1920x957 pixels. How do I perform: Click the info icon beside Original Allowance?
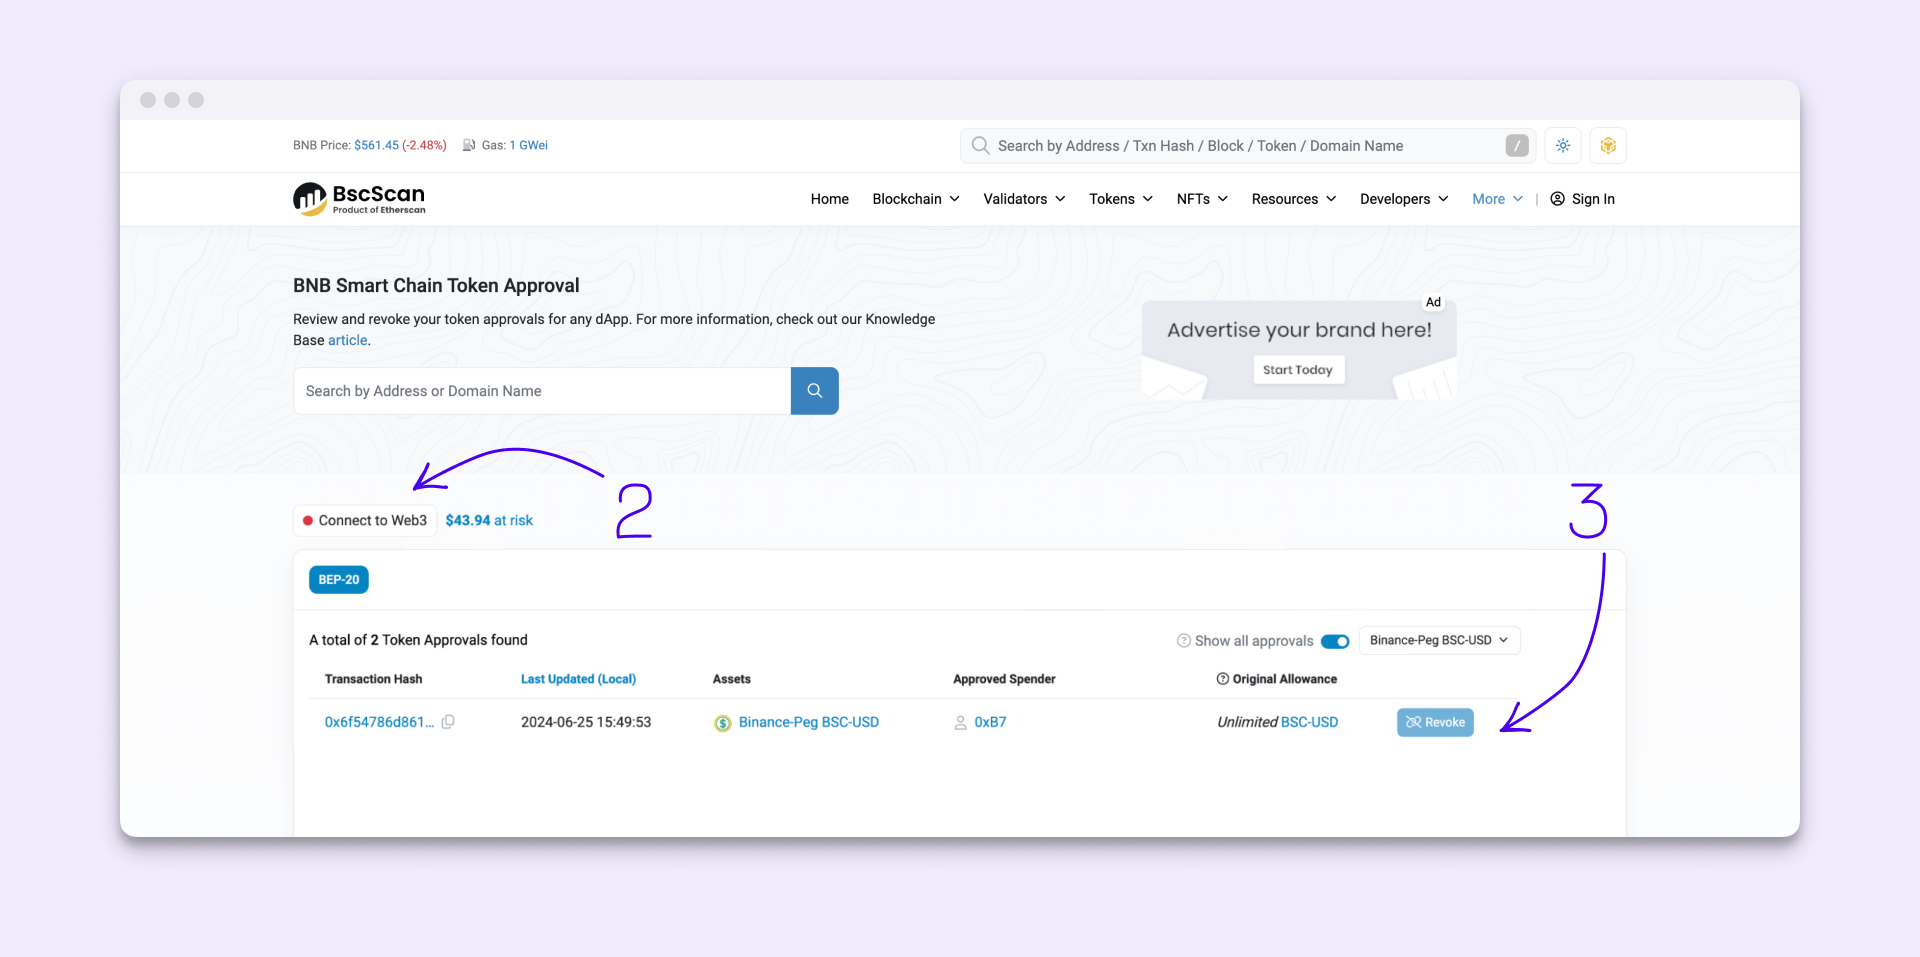coord(1223,679)
